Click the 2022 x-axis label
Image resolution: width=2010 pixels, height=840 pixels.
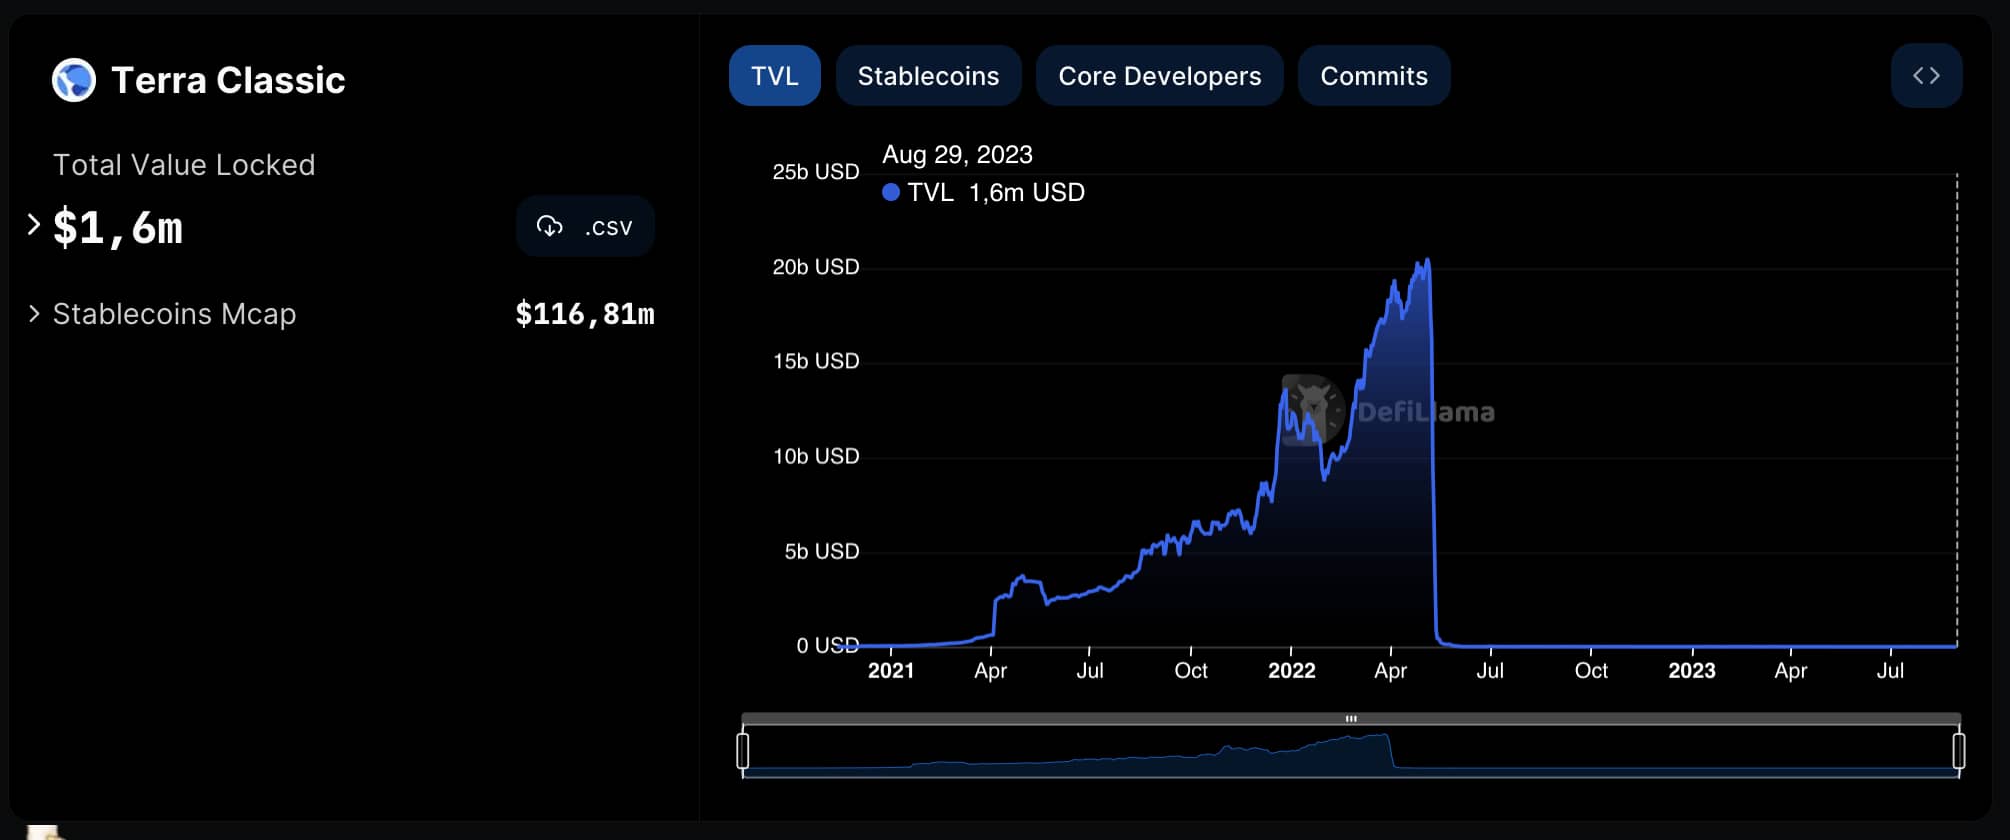click(x=1292, y=670)
